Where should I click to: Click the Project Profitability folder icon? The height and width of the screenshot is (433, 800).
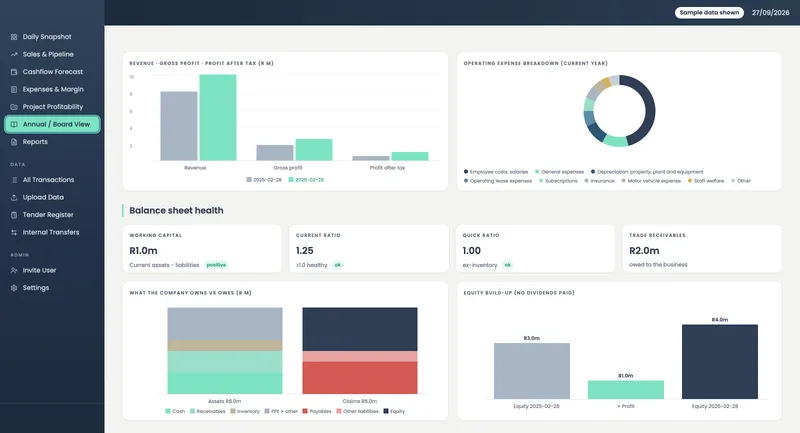coord(14,107)
